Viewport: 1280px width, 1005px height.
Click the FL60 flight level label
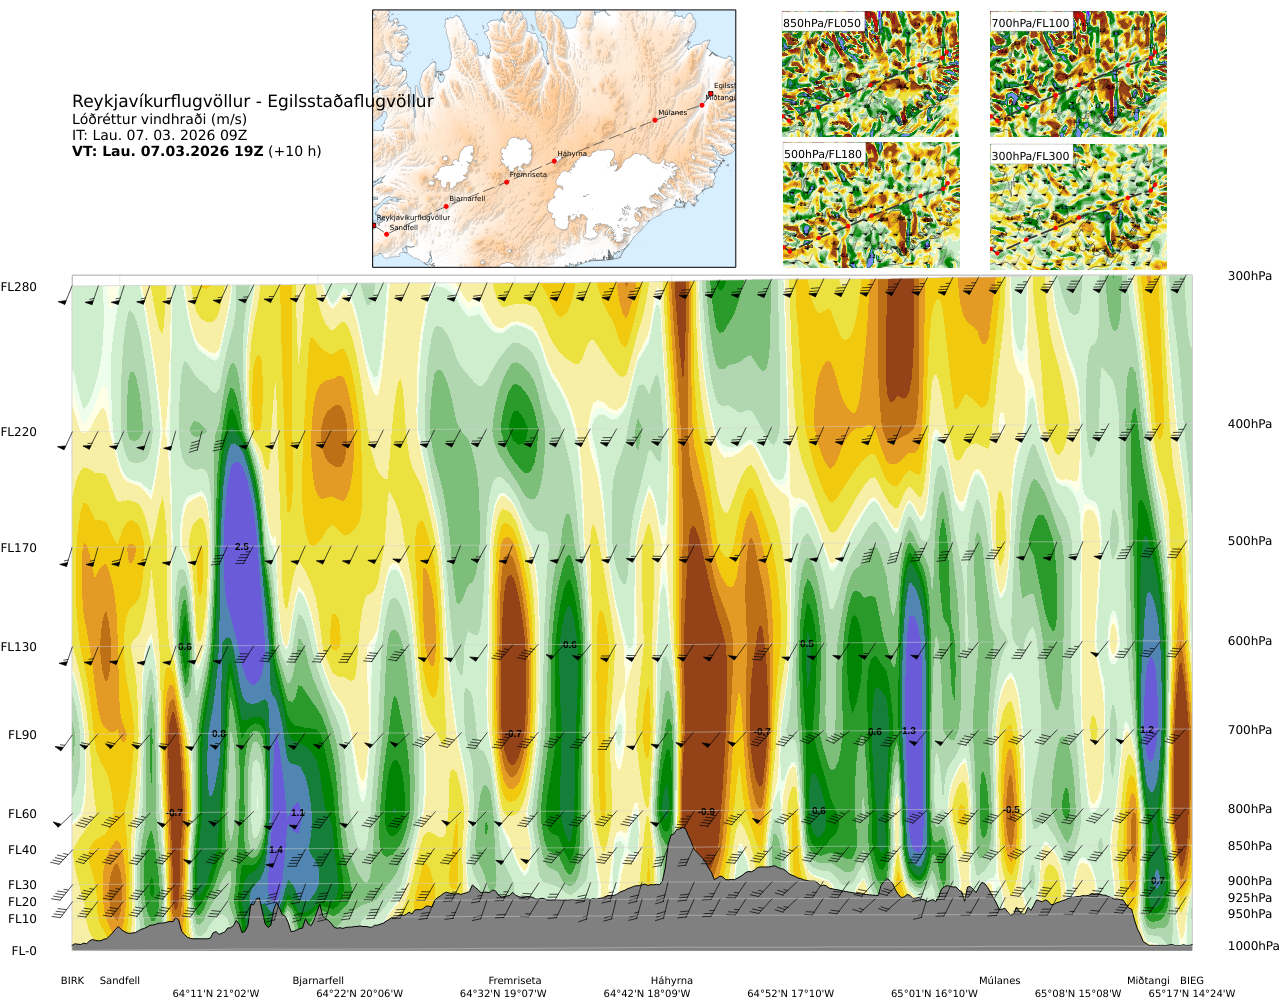(x=22, y=815)
